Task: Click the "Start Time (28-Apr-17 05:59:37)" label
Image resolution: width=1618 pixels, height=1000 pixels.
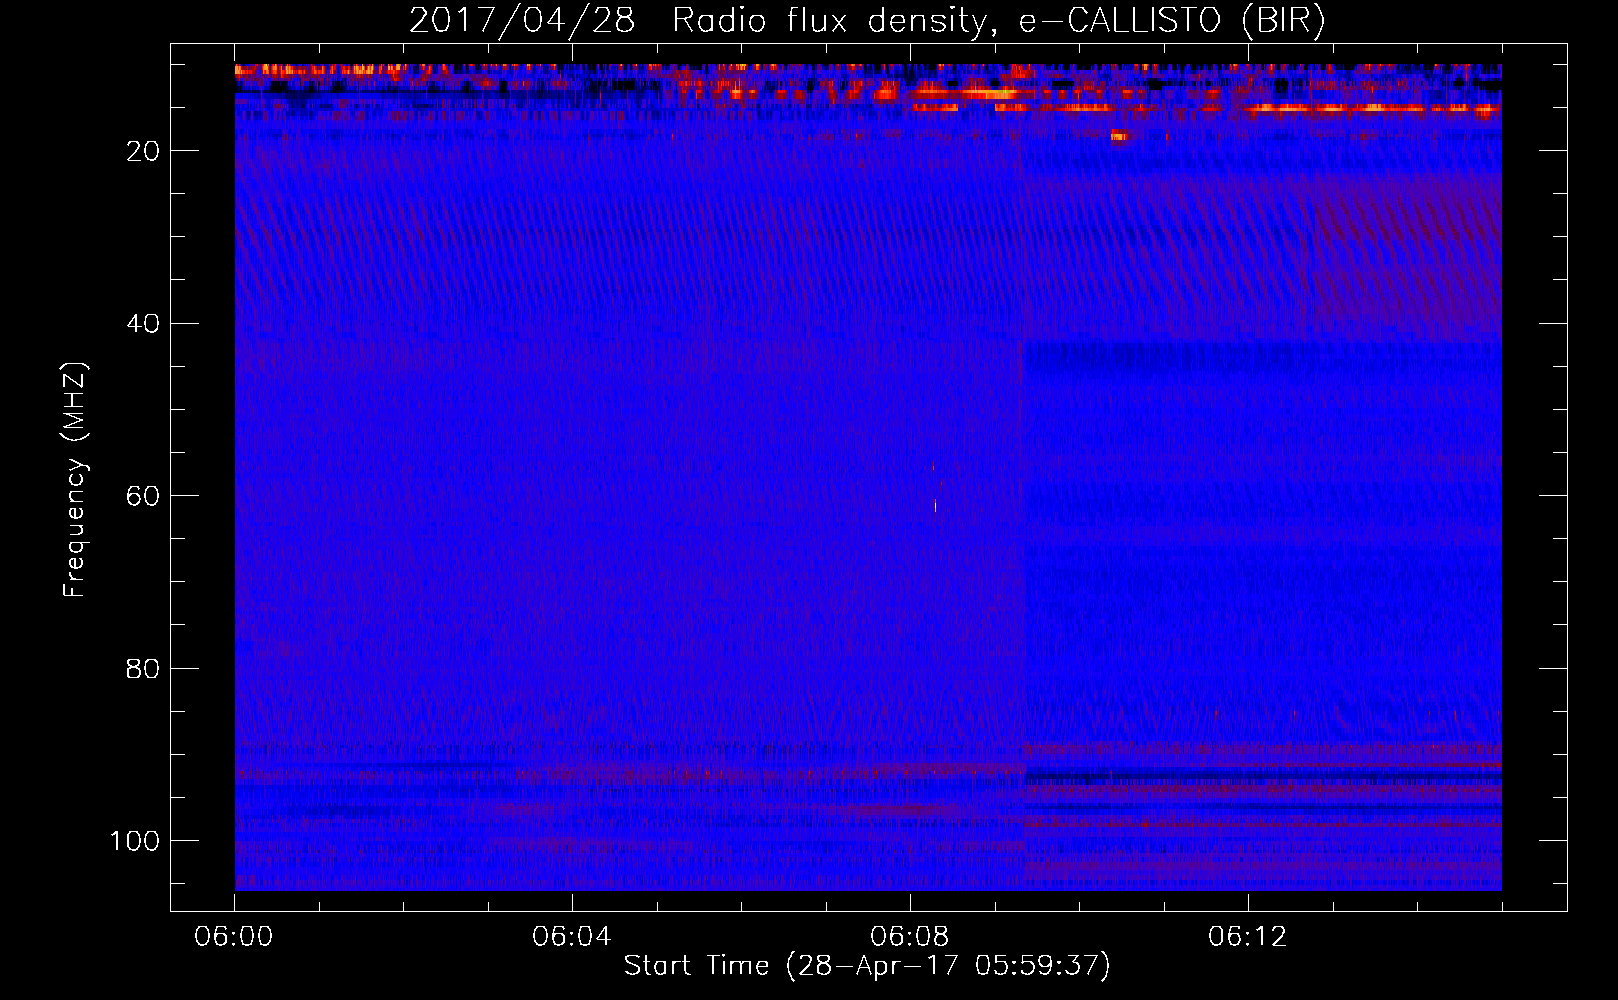Action: point(867,966)
